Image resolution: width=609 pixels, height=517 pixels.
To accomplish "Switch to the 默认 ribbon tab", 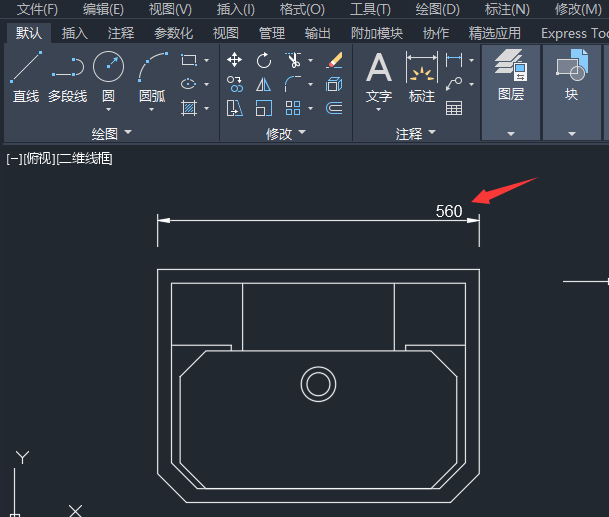I will [29, 33].
